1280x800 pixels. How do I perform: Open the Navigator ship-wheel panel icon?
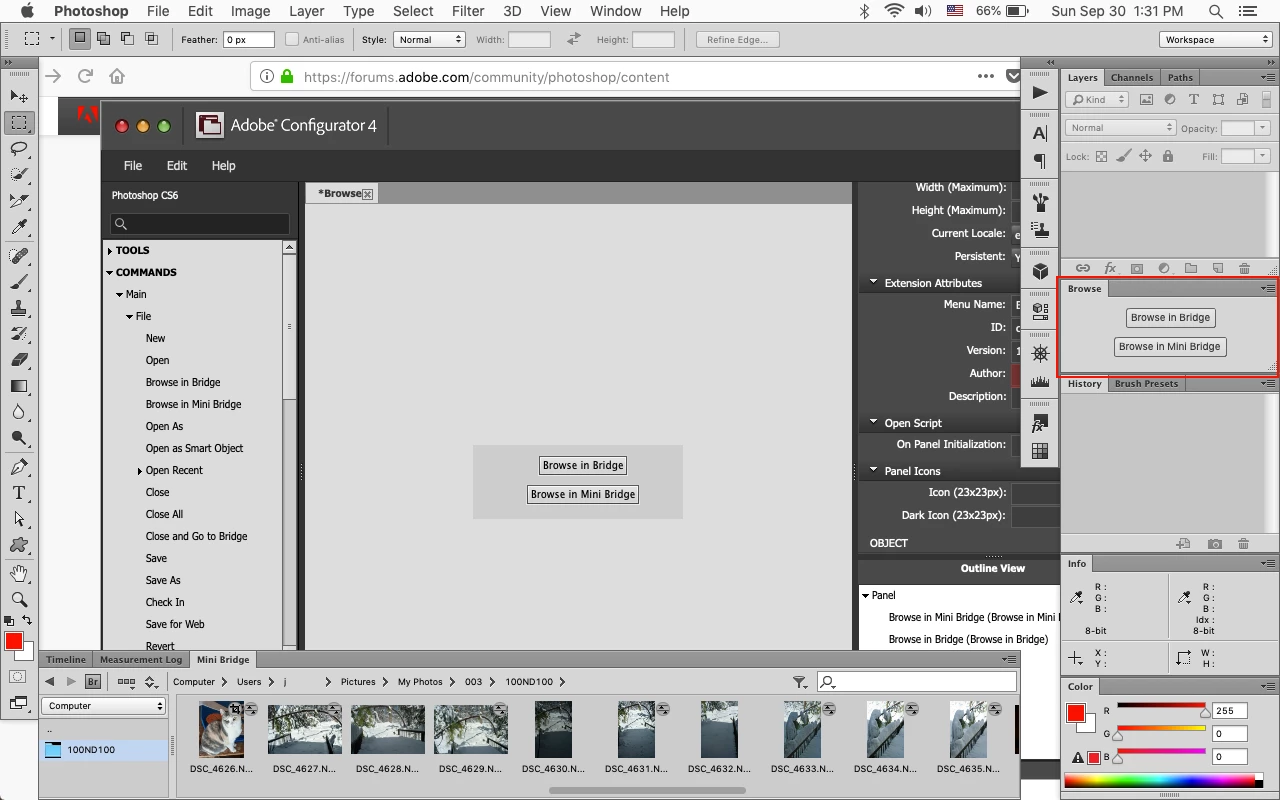1040,354
